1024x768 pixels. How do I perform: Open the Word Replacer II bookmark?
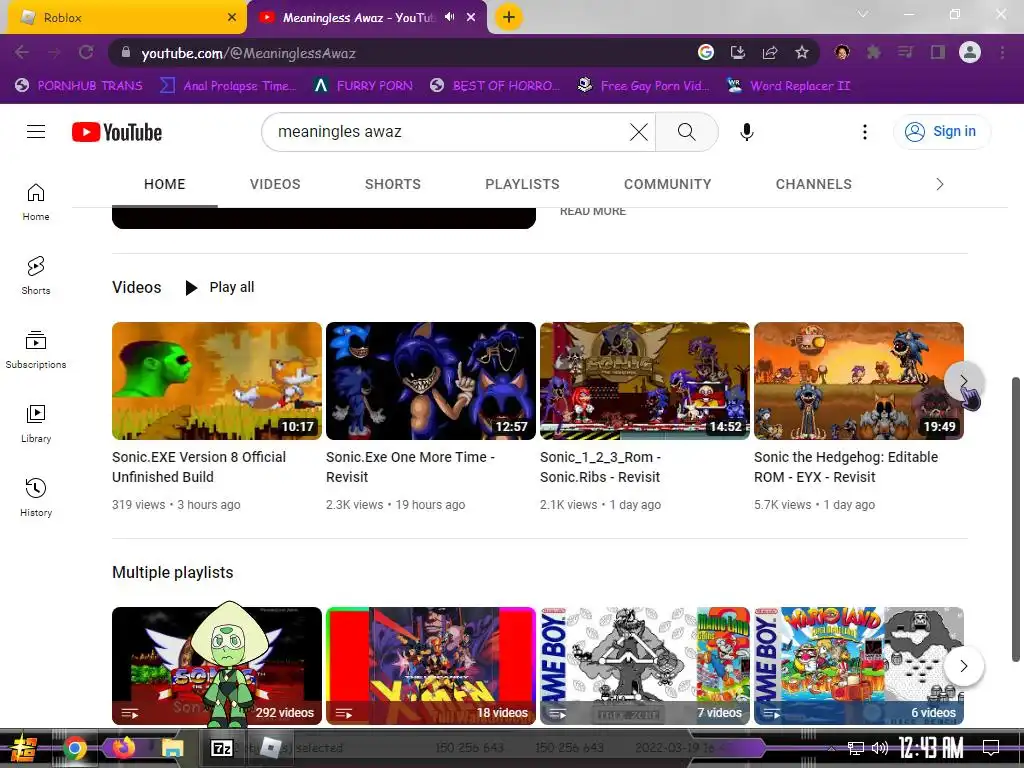pyautogui.click(x=789, y=86)
